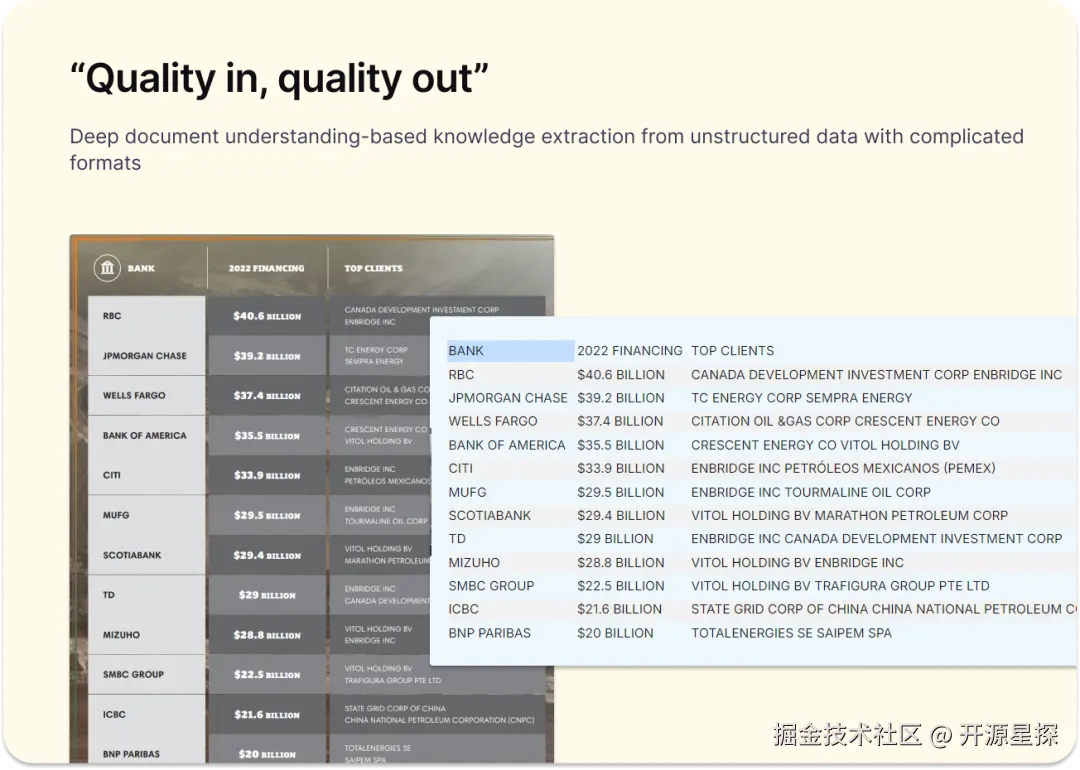
Task: Click $40.6 BILLION in the infographic image
Action: pos(267,316)
